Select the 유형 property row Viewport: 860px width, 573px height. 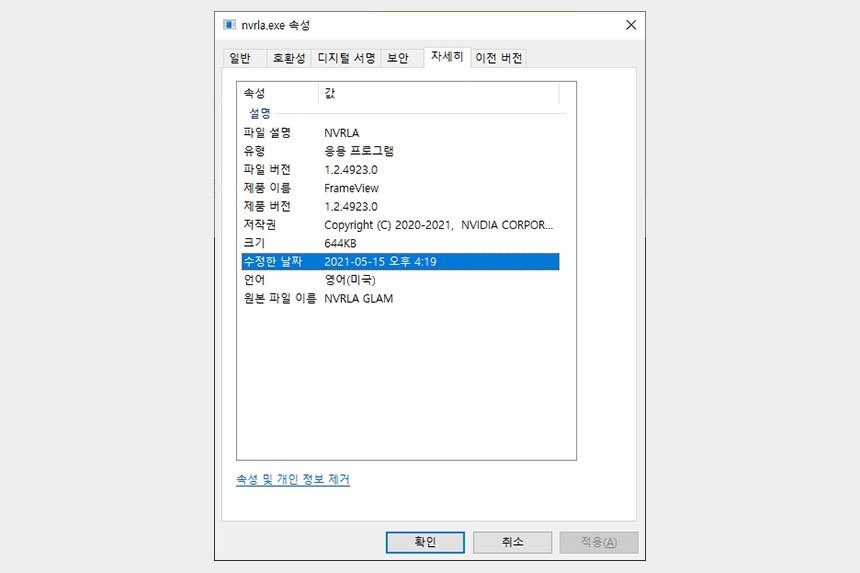click(x=400, y=151)
